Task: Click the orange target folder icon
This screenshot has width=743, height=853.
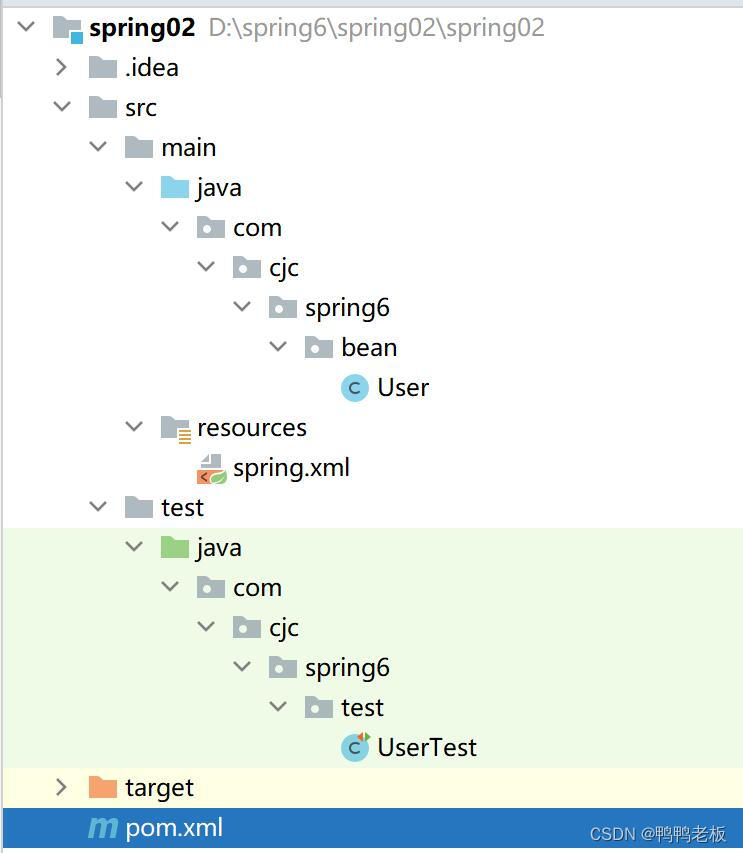Action: click(x=104, y=787)
